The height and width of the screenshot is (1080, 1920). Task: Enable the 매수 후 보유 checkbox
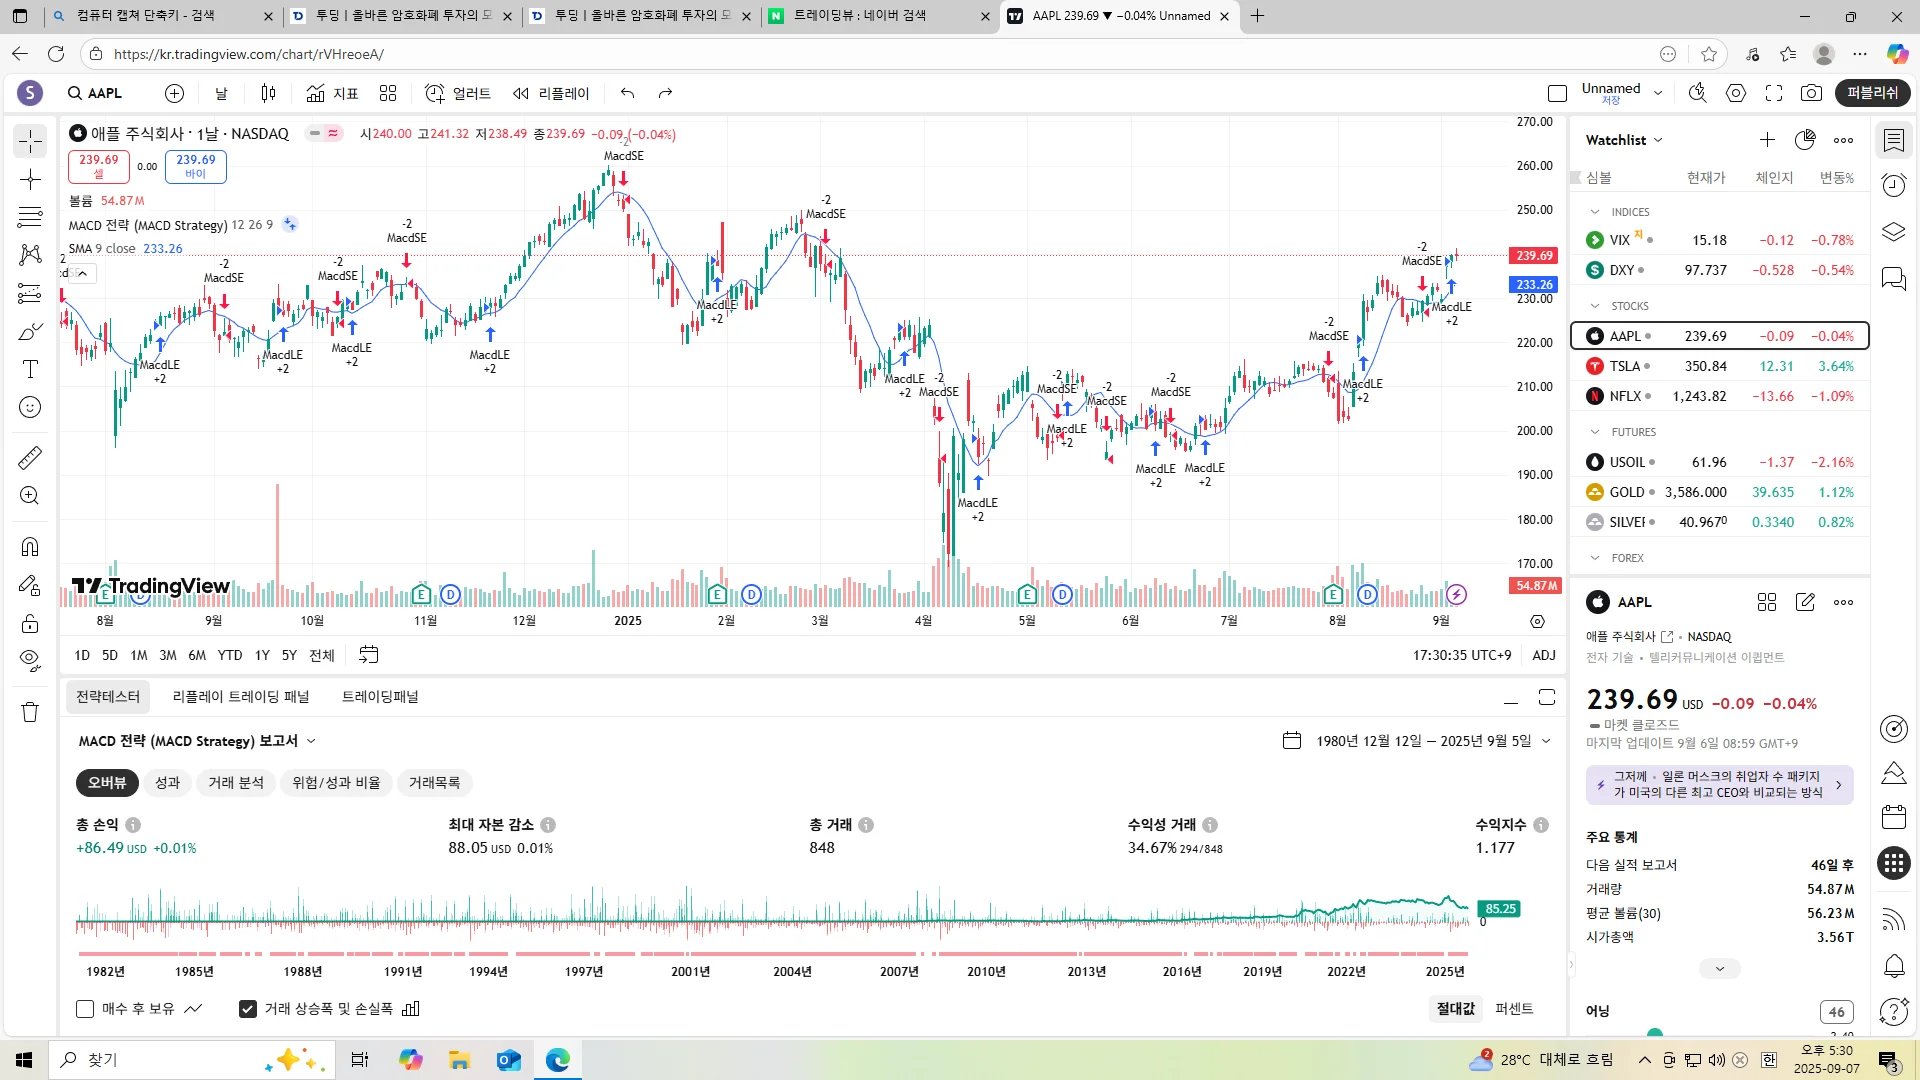coord(85,1009)
